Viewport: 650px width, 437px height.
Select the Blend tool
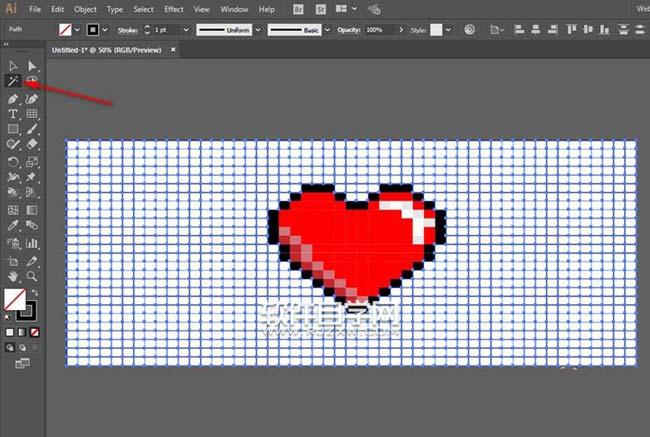click(32, 226)
